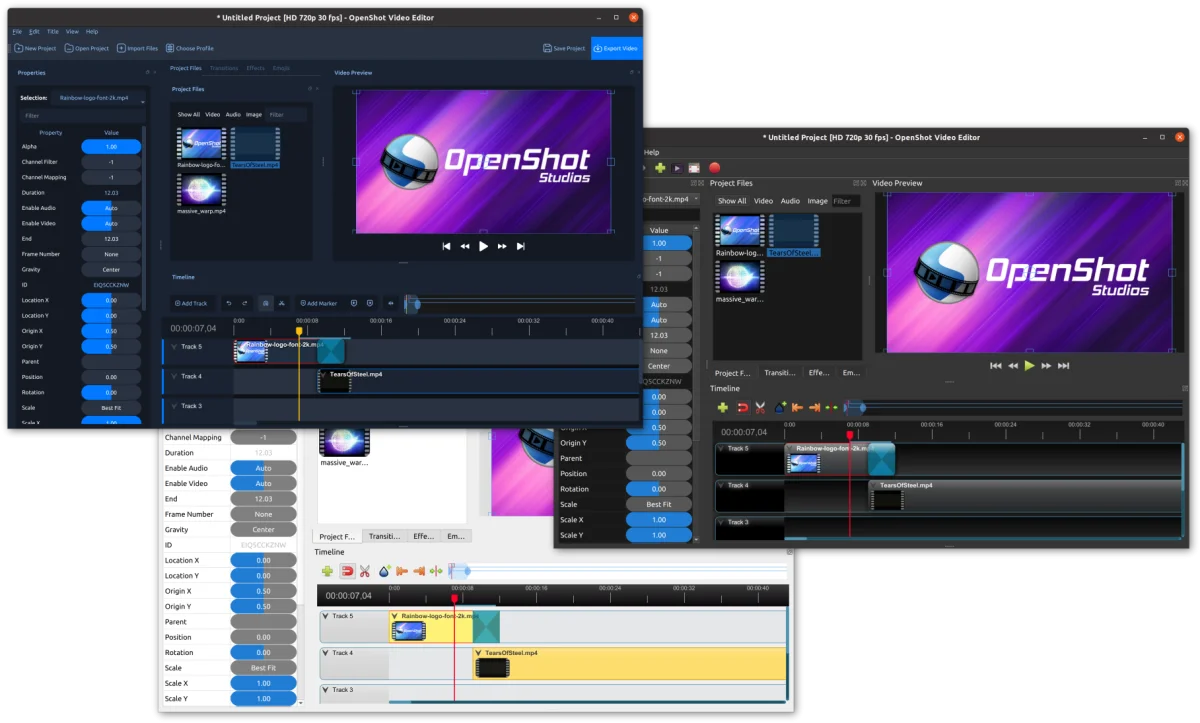Expand Track 4 arrow in front window

172,377
